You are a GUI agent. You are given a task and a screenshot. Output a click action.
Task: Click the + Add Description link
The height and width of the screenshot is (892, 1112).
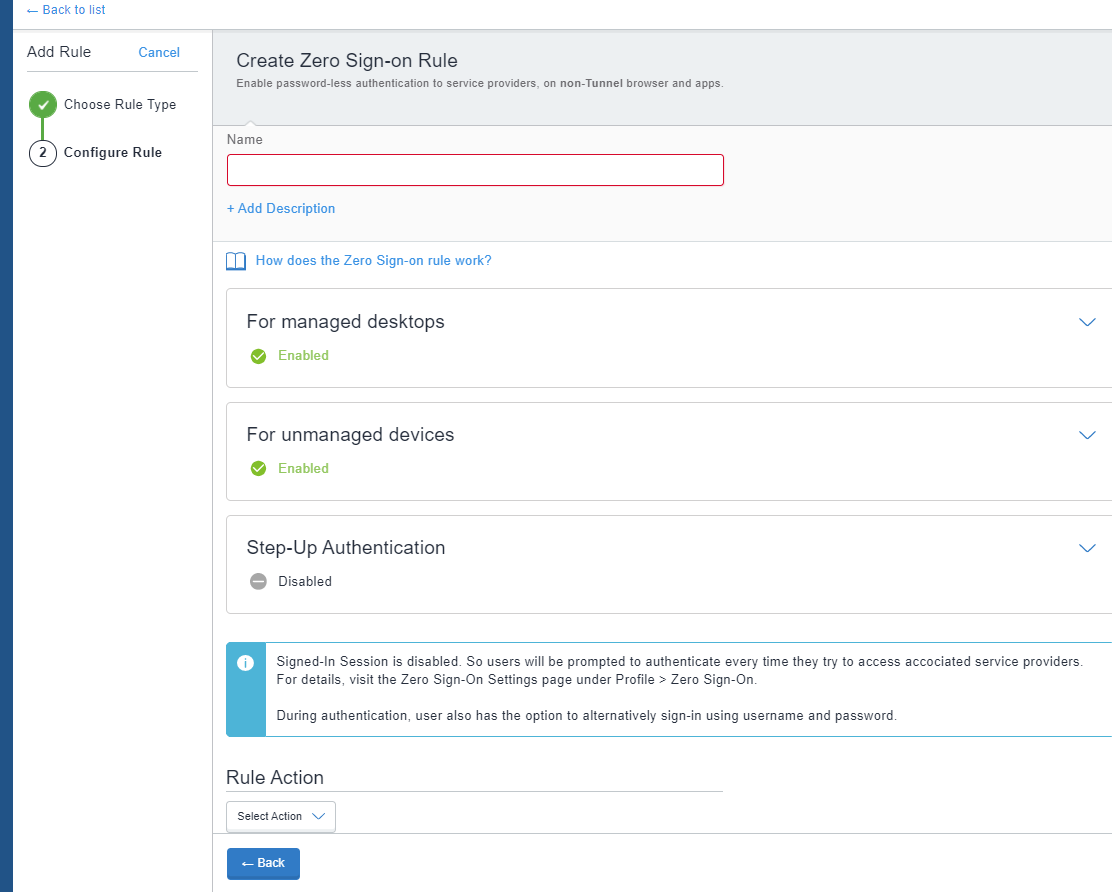(281, 209)
